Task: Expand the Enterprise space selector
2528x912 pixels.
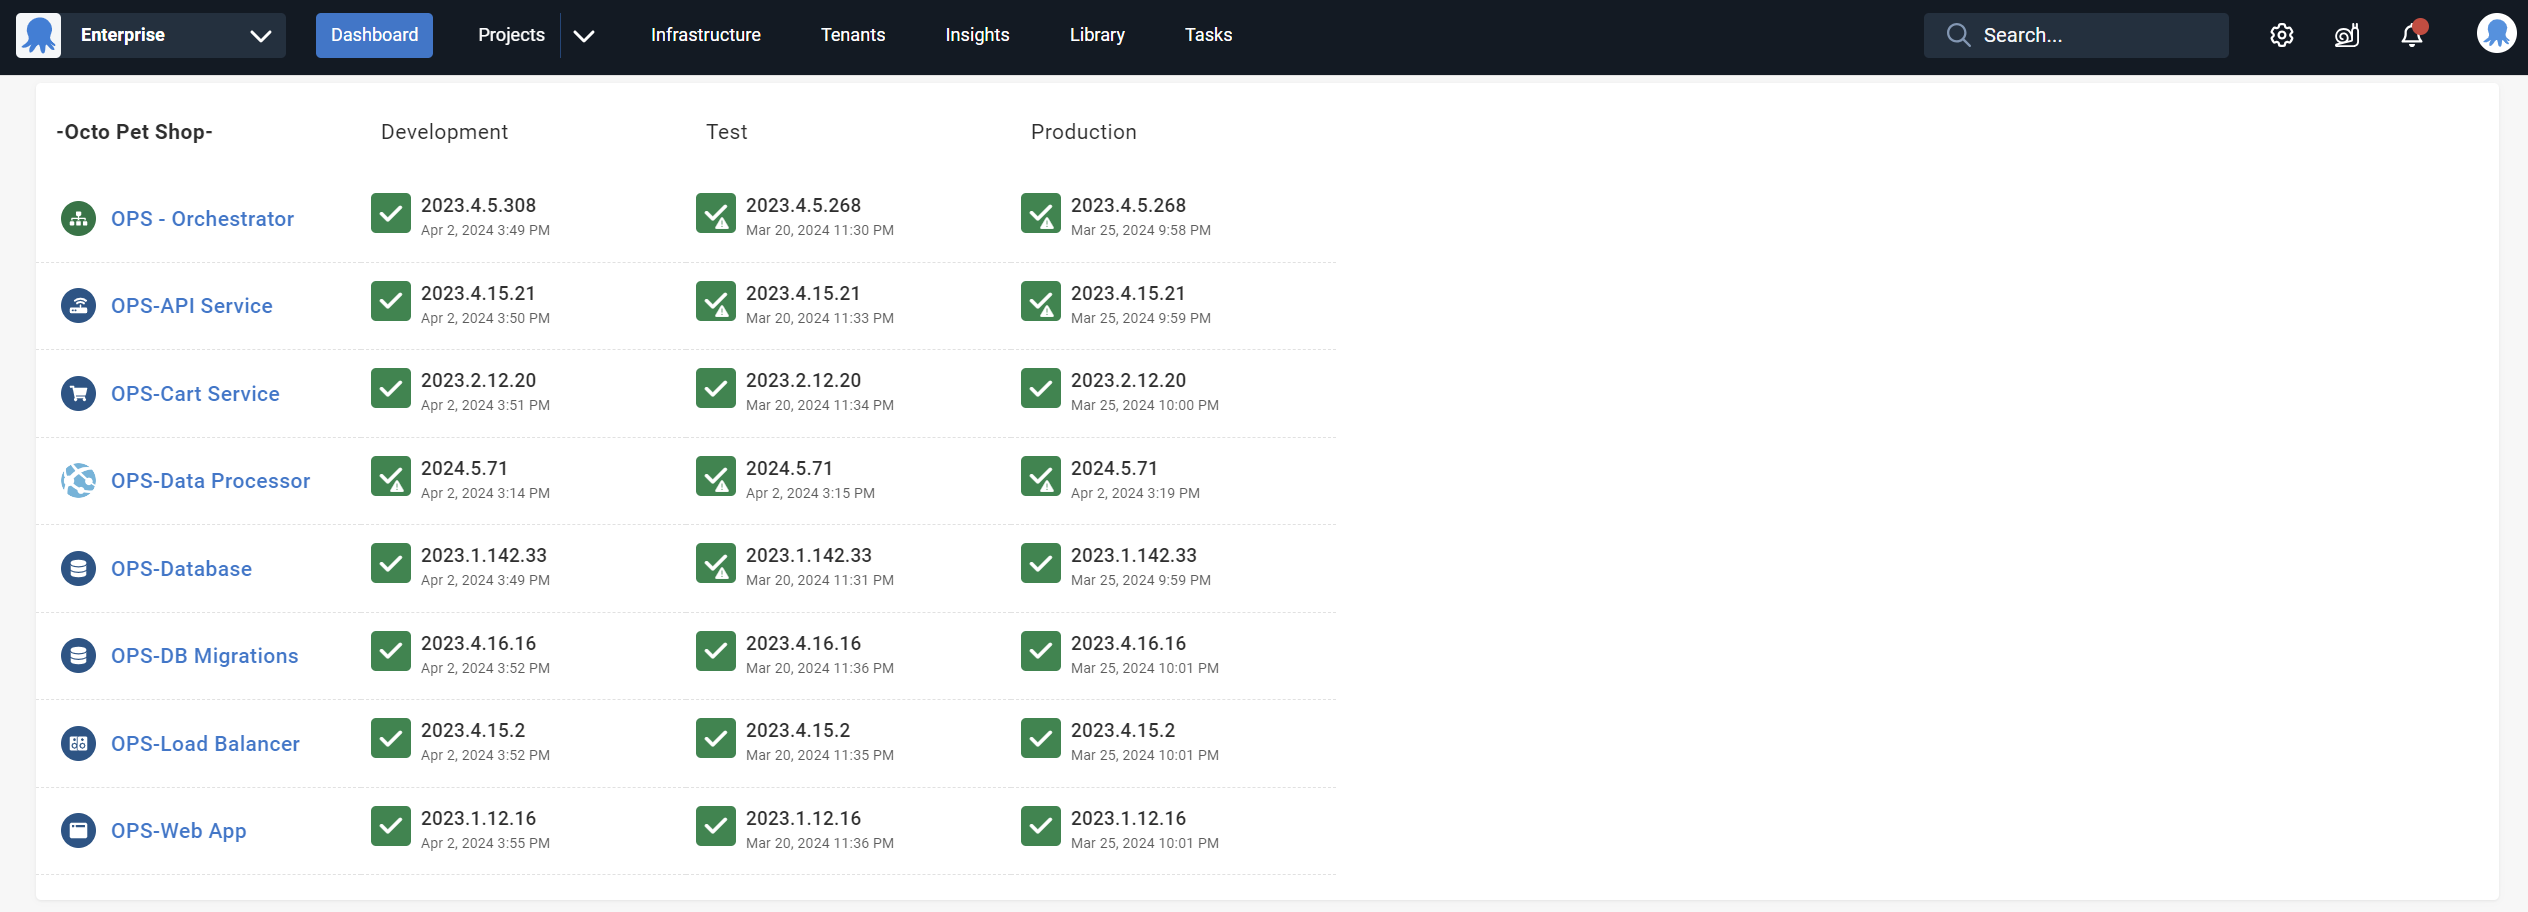Action: click(x=262, y=35)
